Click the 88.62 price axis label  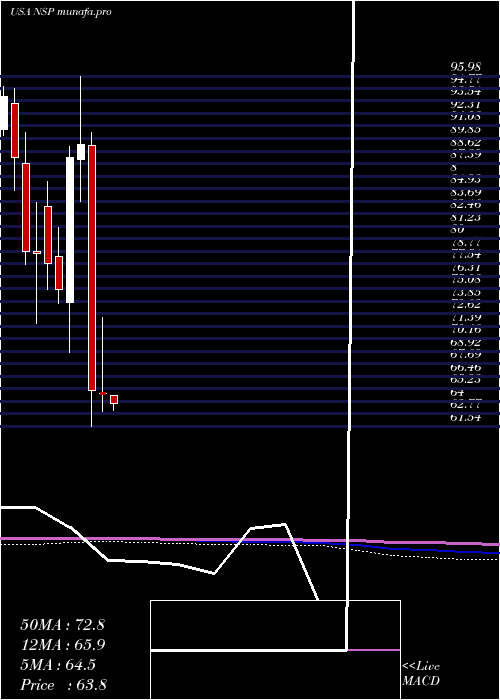[x=466, y=143]
